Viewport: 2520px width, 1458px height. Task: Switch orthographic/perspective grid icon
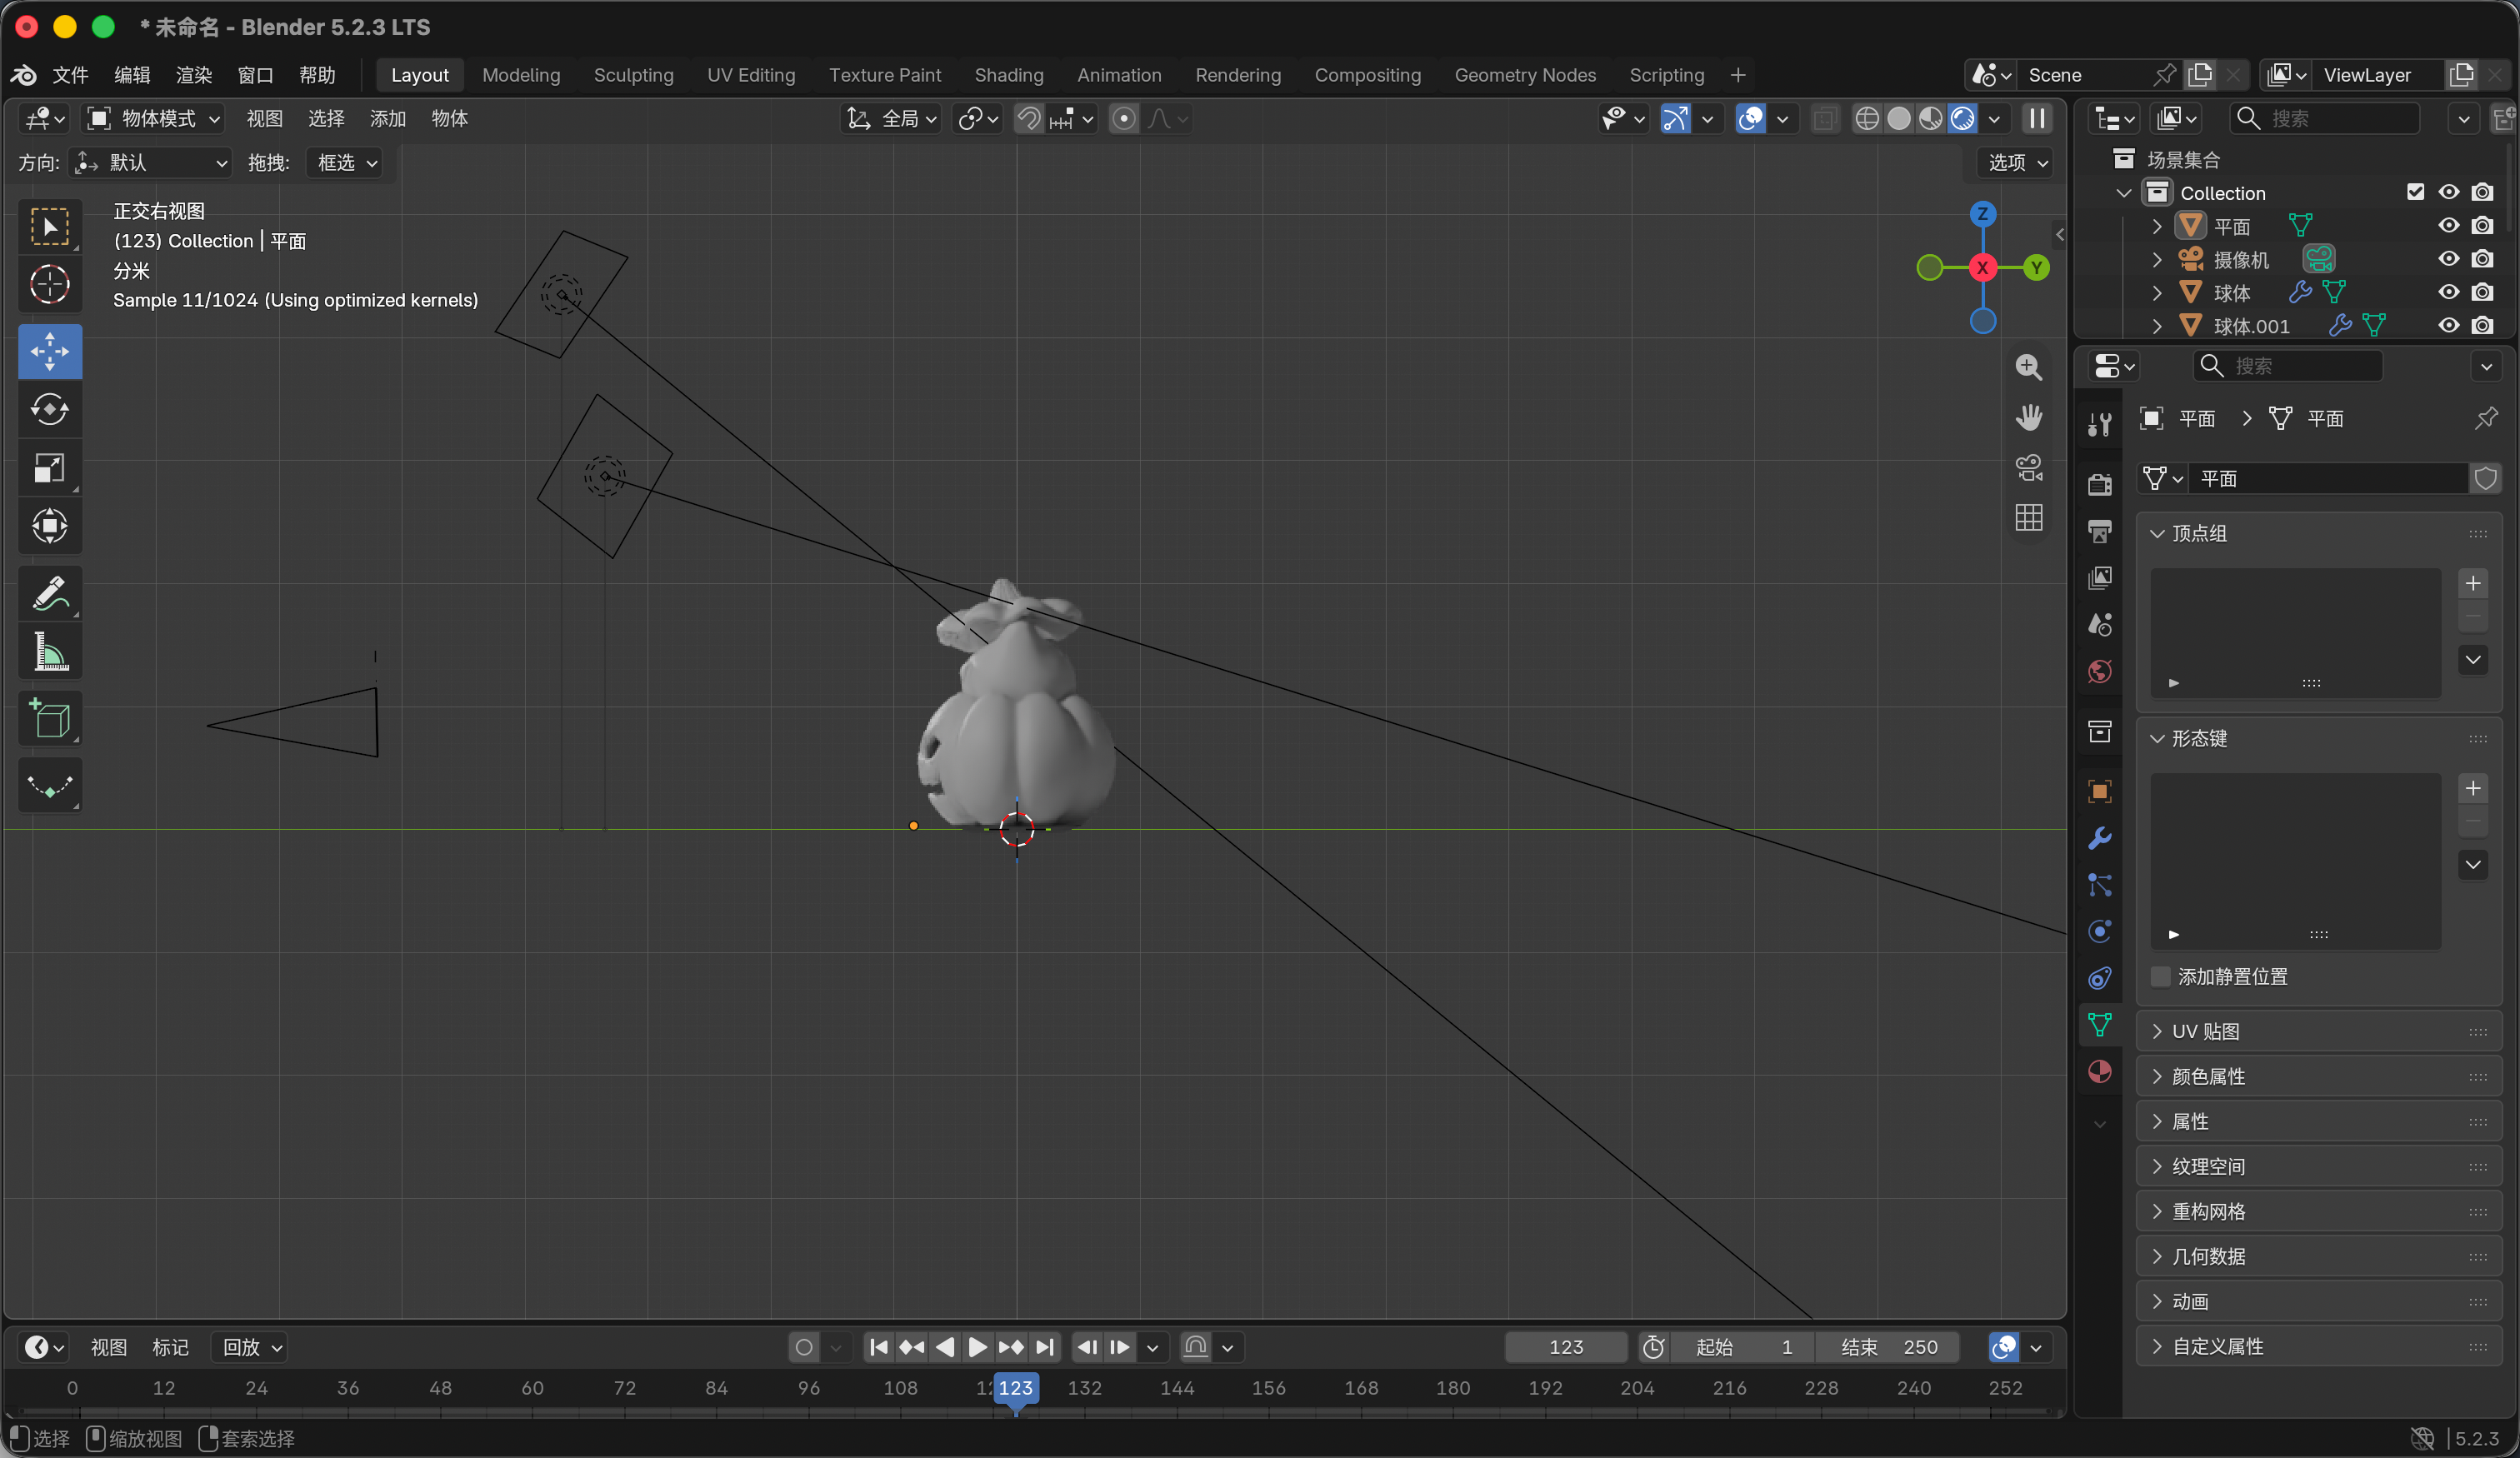pyautogui.click(x=2028, y=517)
